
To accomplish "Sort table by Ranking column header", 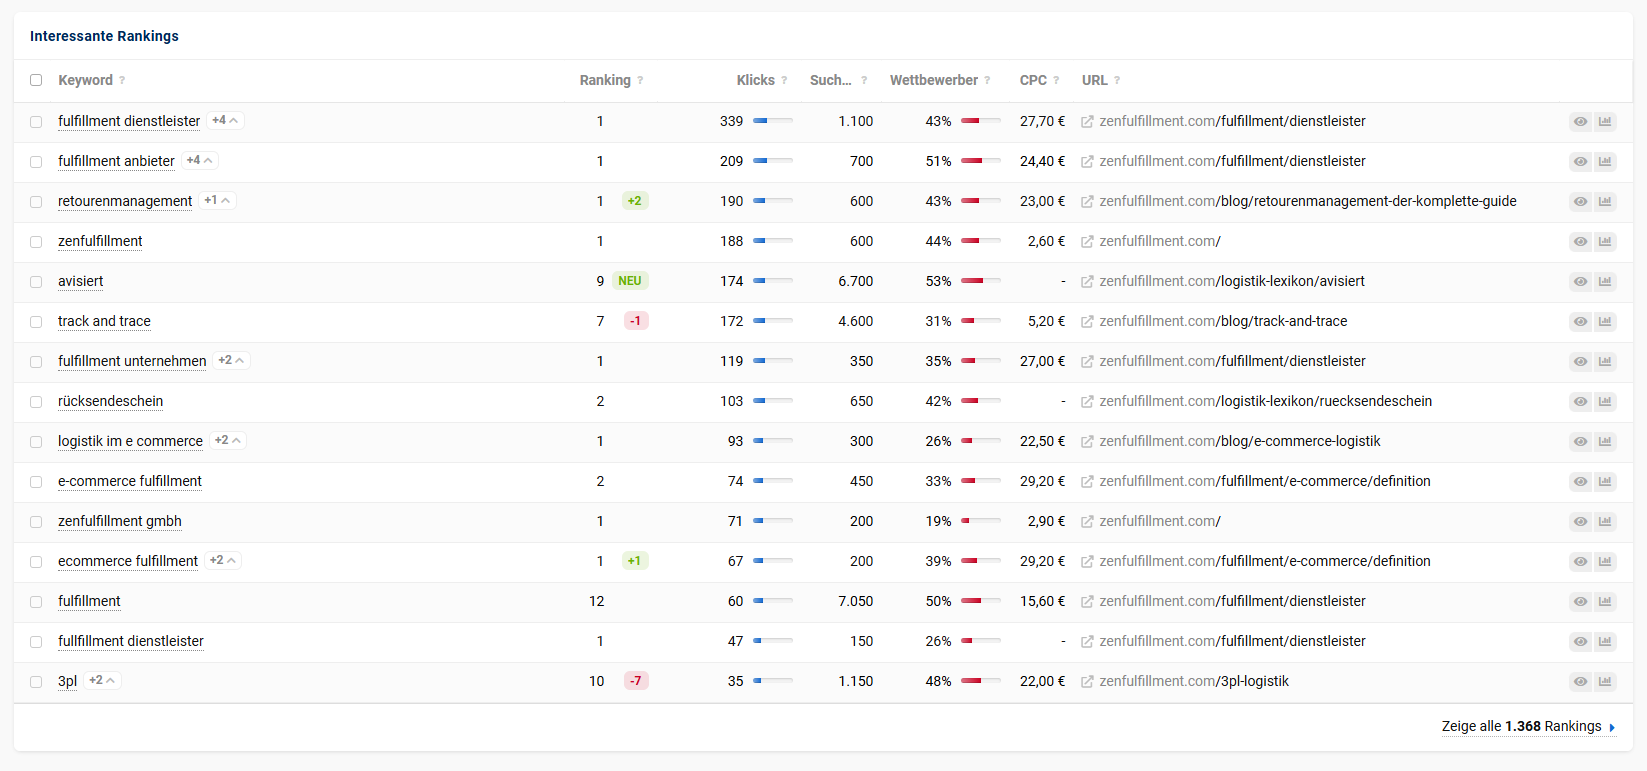I will click(x=605, y=80).
